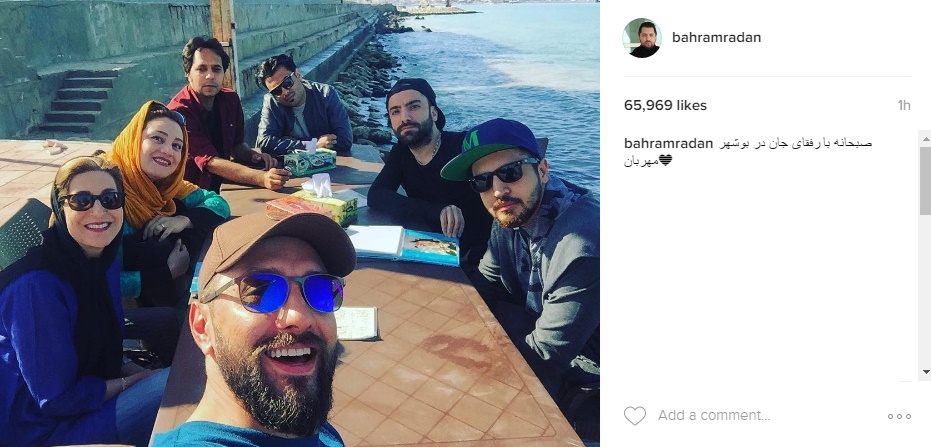The width and height of the screenshot is (931, 447).
Task: Click the comments scrollbar down arrow
Action: click(x=925, y=372)
